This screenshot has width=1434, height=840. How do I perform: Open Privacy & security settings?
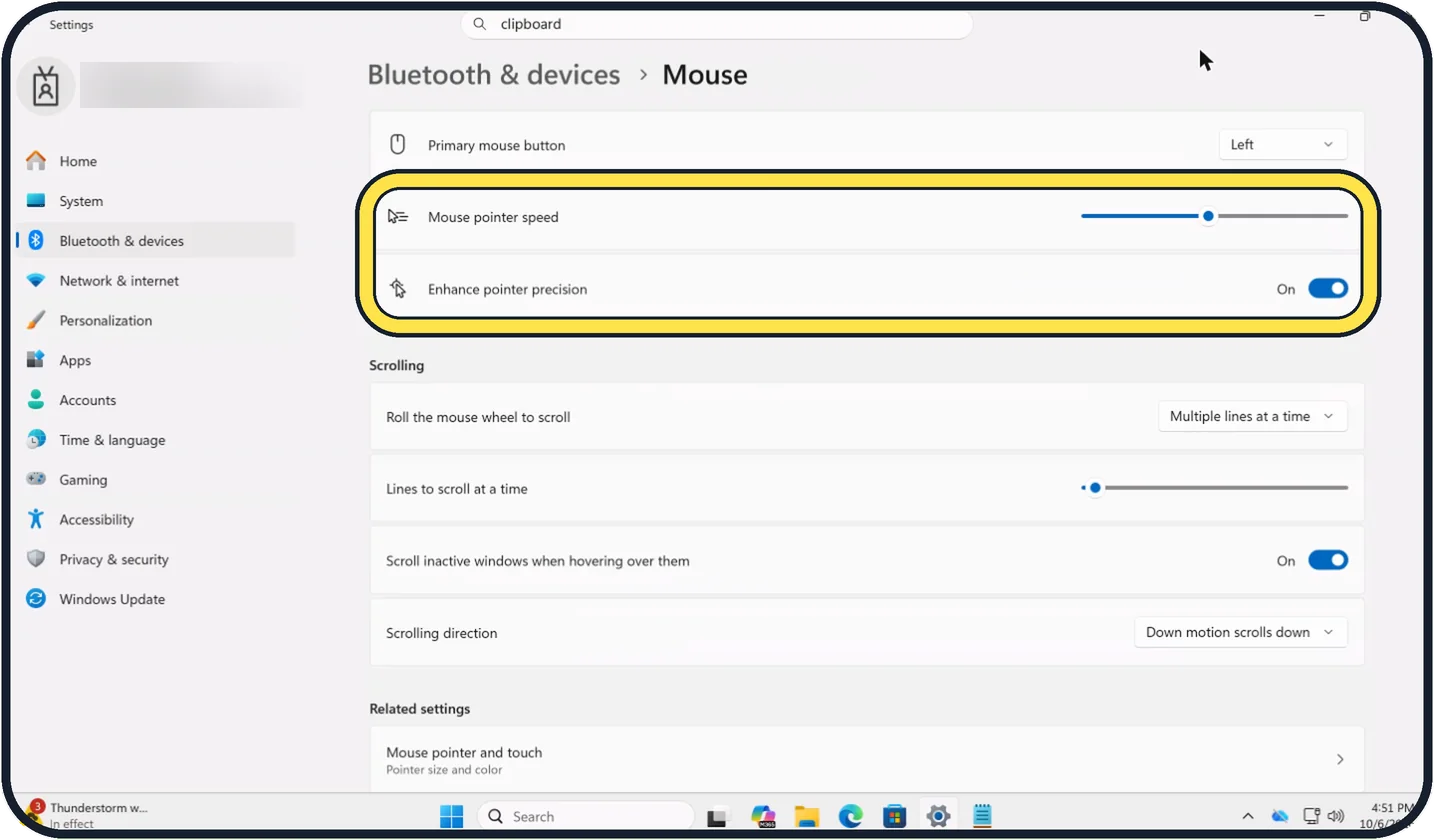click(114, 560)
